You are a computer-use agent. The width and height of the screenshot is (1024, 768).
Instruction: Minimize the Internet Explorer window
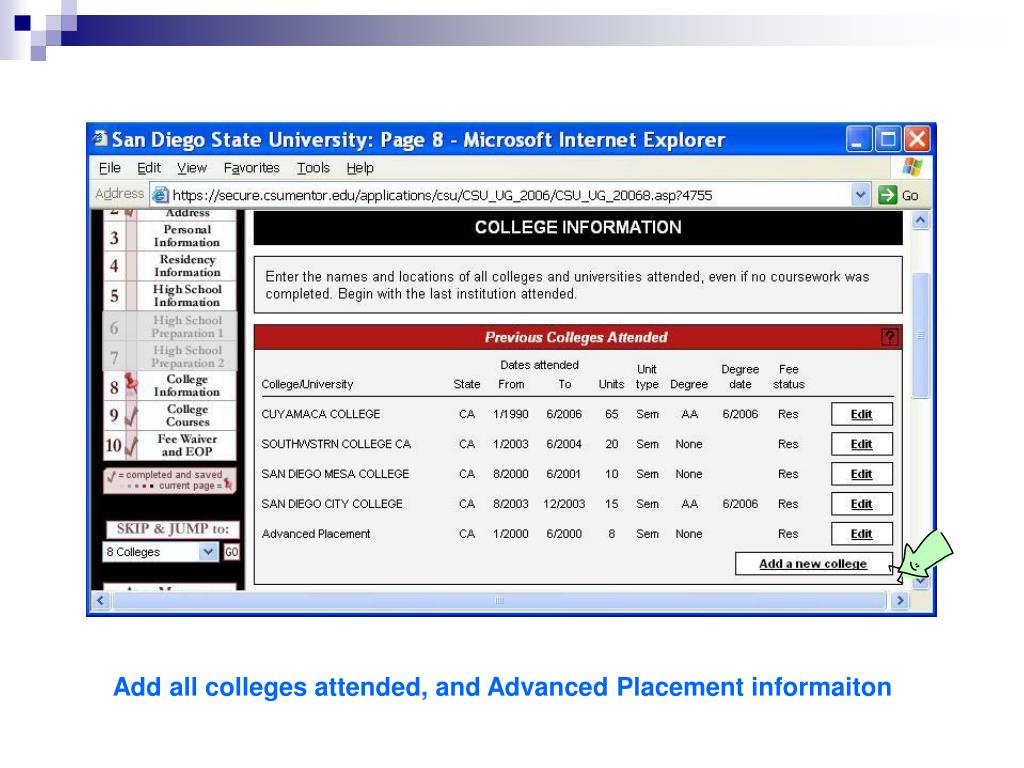[x=858, y=139]
